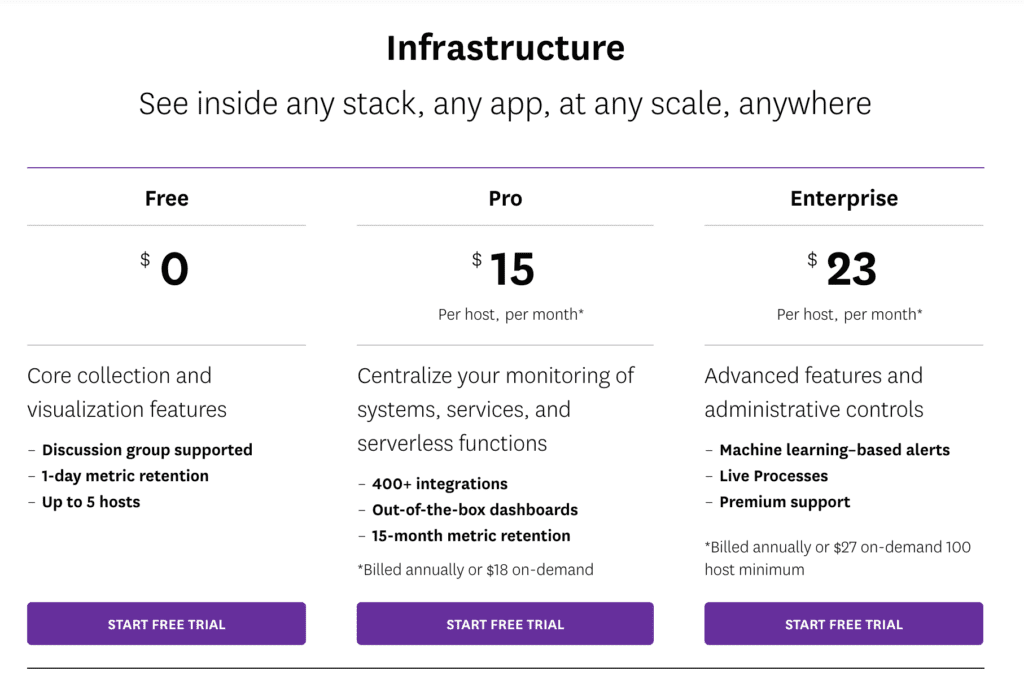Start free trial for the Enterprise plan
The width and height of the screenshot is (1024, 697).
coord(844,624)
